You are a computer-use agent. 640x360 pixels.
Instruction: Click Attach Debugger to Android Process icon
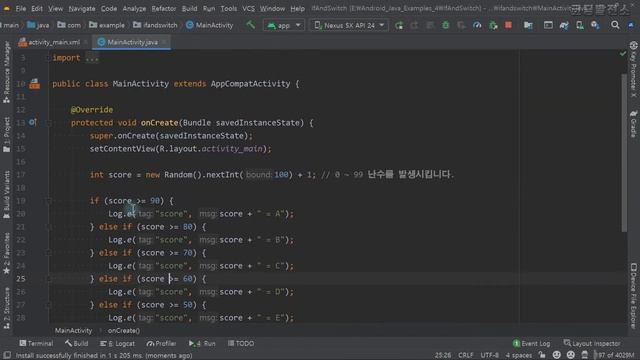493,25
